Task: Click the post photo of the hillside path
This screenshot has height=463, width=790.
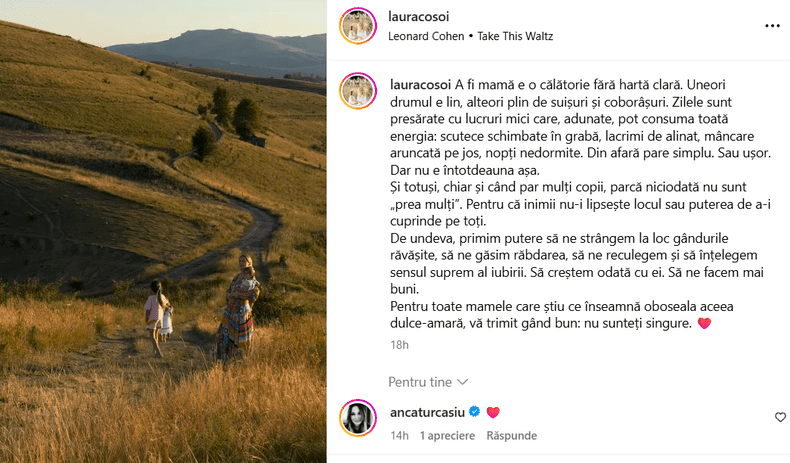Action: pyautogui.click(x=163, y=232)
